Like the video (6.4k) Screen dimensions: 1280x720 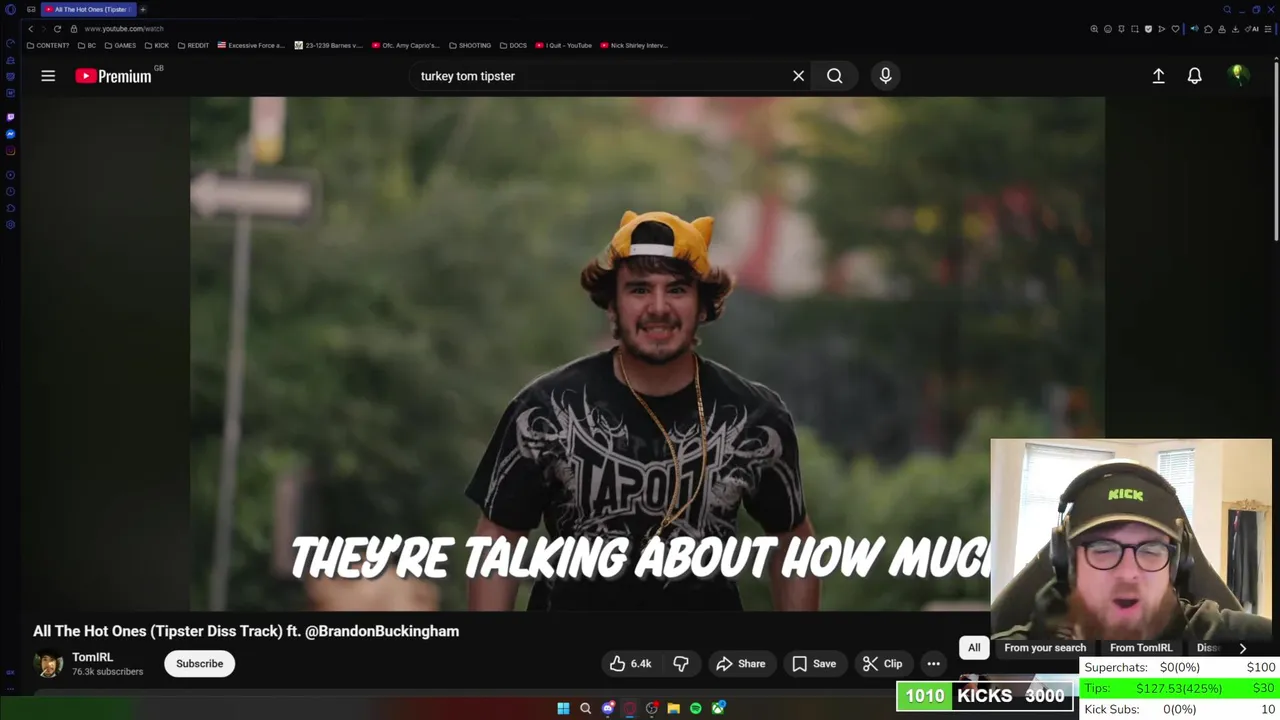631,664
